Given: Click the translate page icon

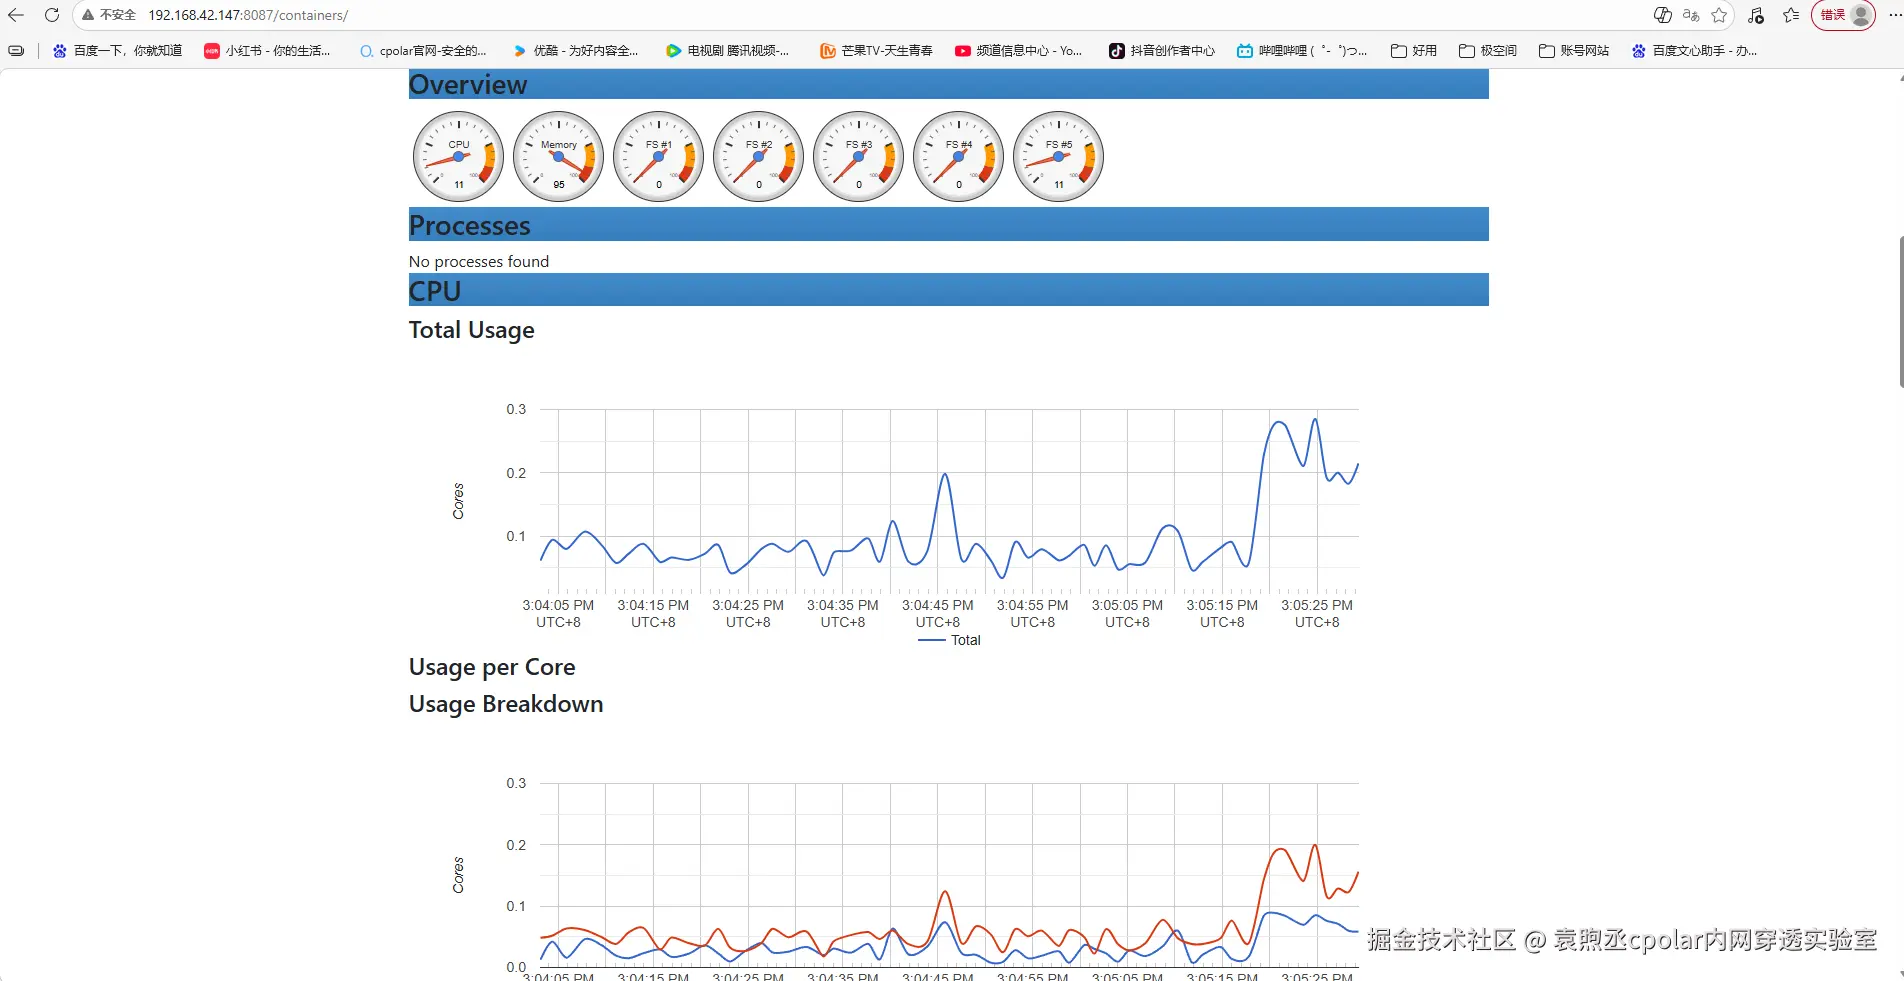Looking at the screenshot, I should click(x=1691, y=15).
